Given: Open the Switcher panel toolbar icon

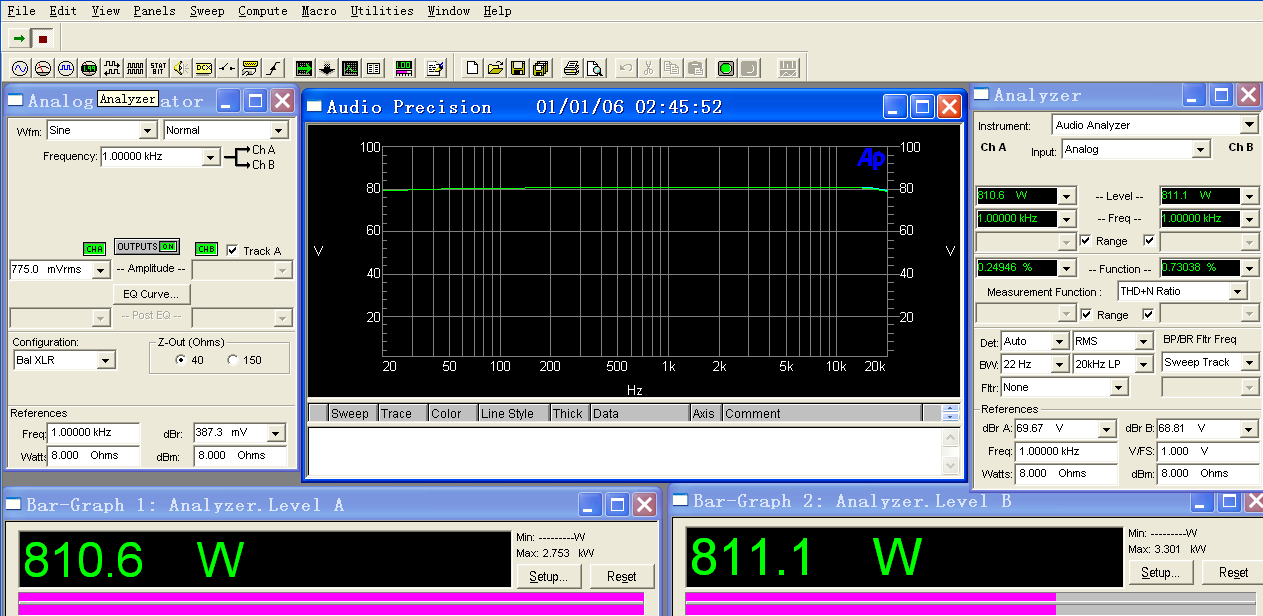Looking at the screenshot, I should (x=227, y=68).
